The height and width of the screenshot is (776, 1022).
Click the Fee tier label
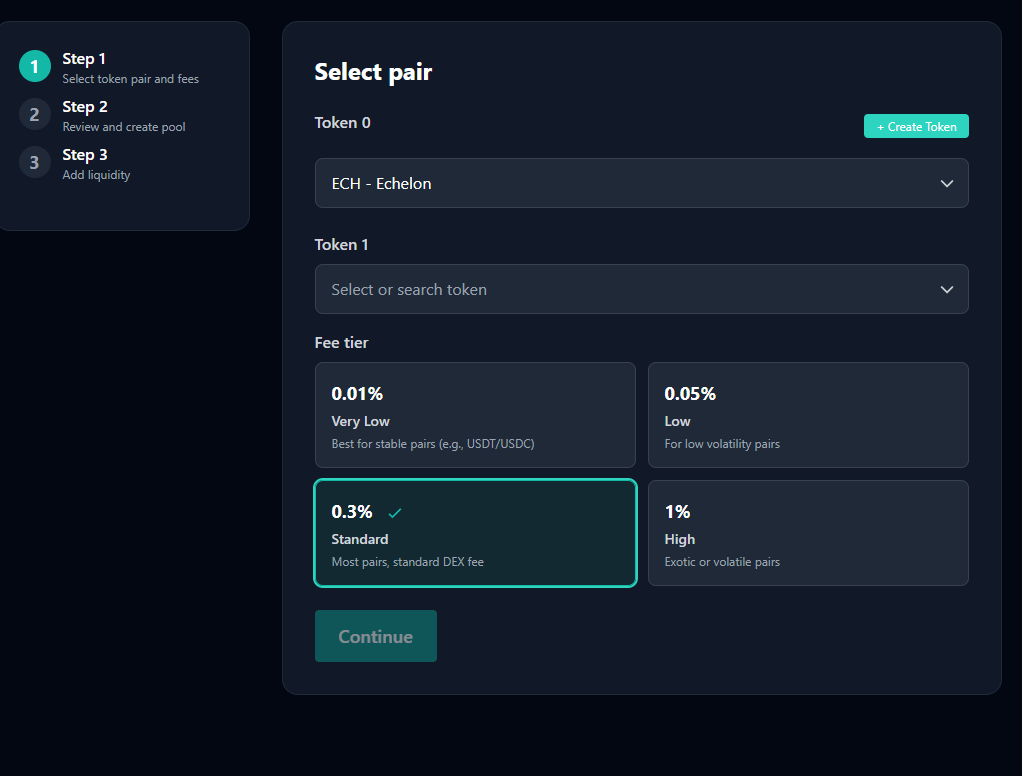click(x=341, y=343)
